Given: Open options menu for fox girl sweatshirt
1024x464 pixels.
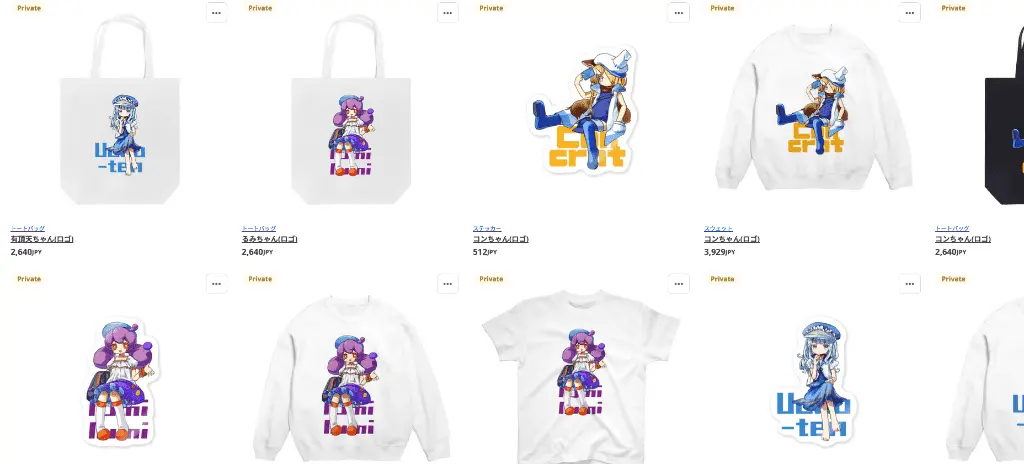Looking at the screenshot, I should pyautogui.click(x=910, y=12).
